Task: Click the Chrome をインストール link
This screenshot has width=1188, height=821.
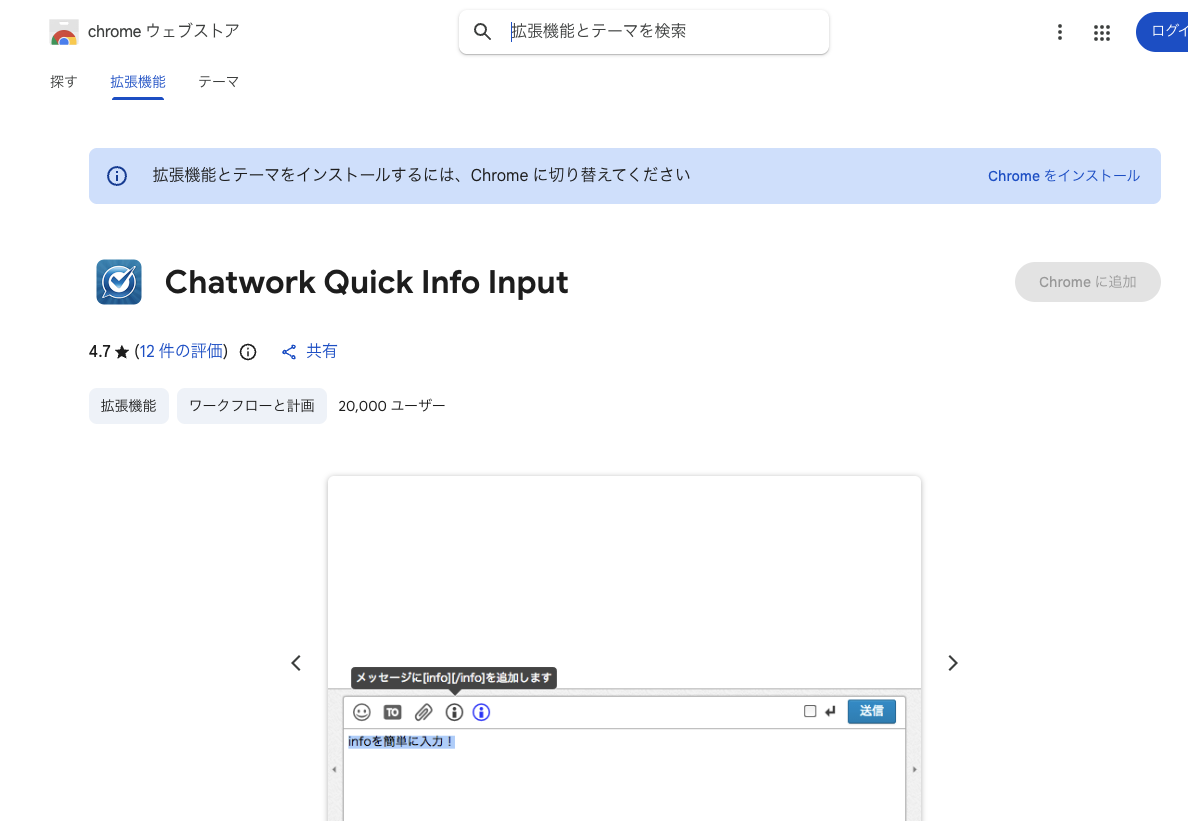Action: pos(1064,176)
